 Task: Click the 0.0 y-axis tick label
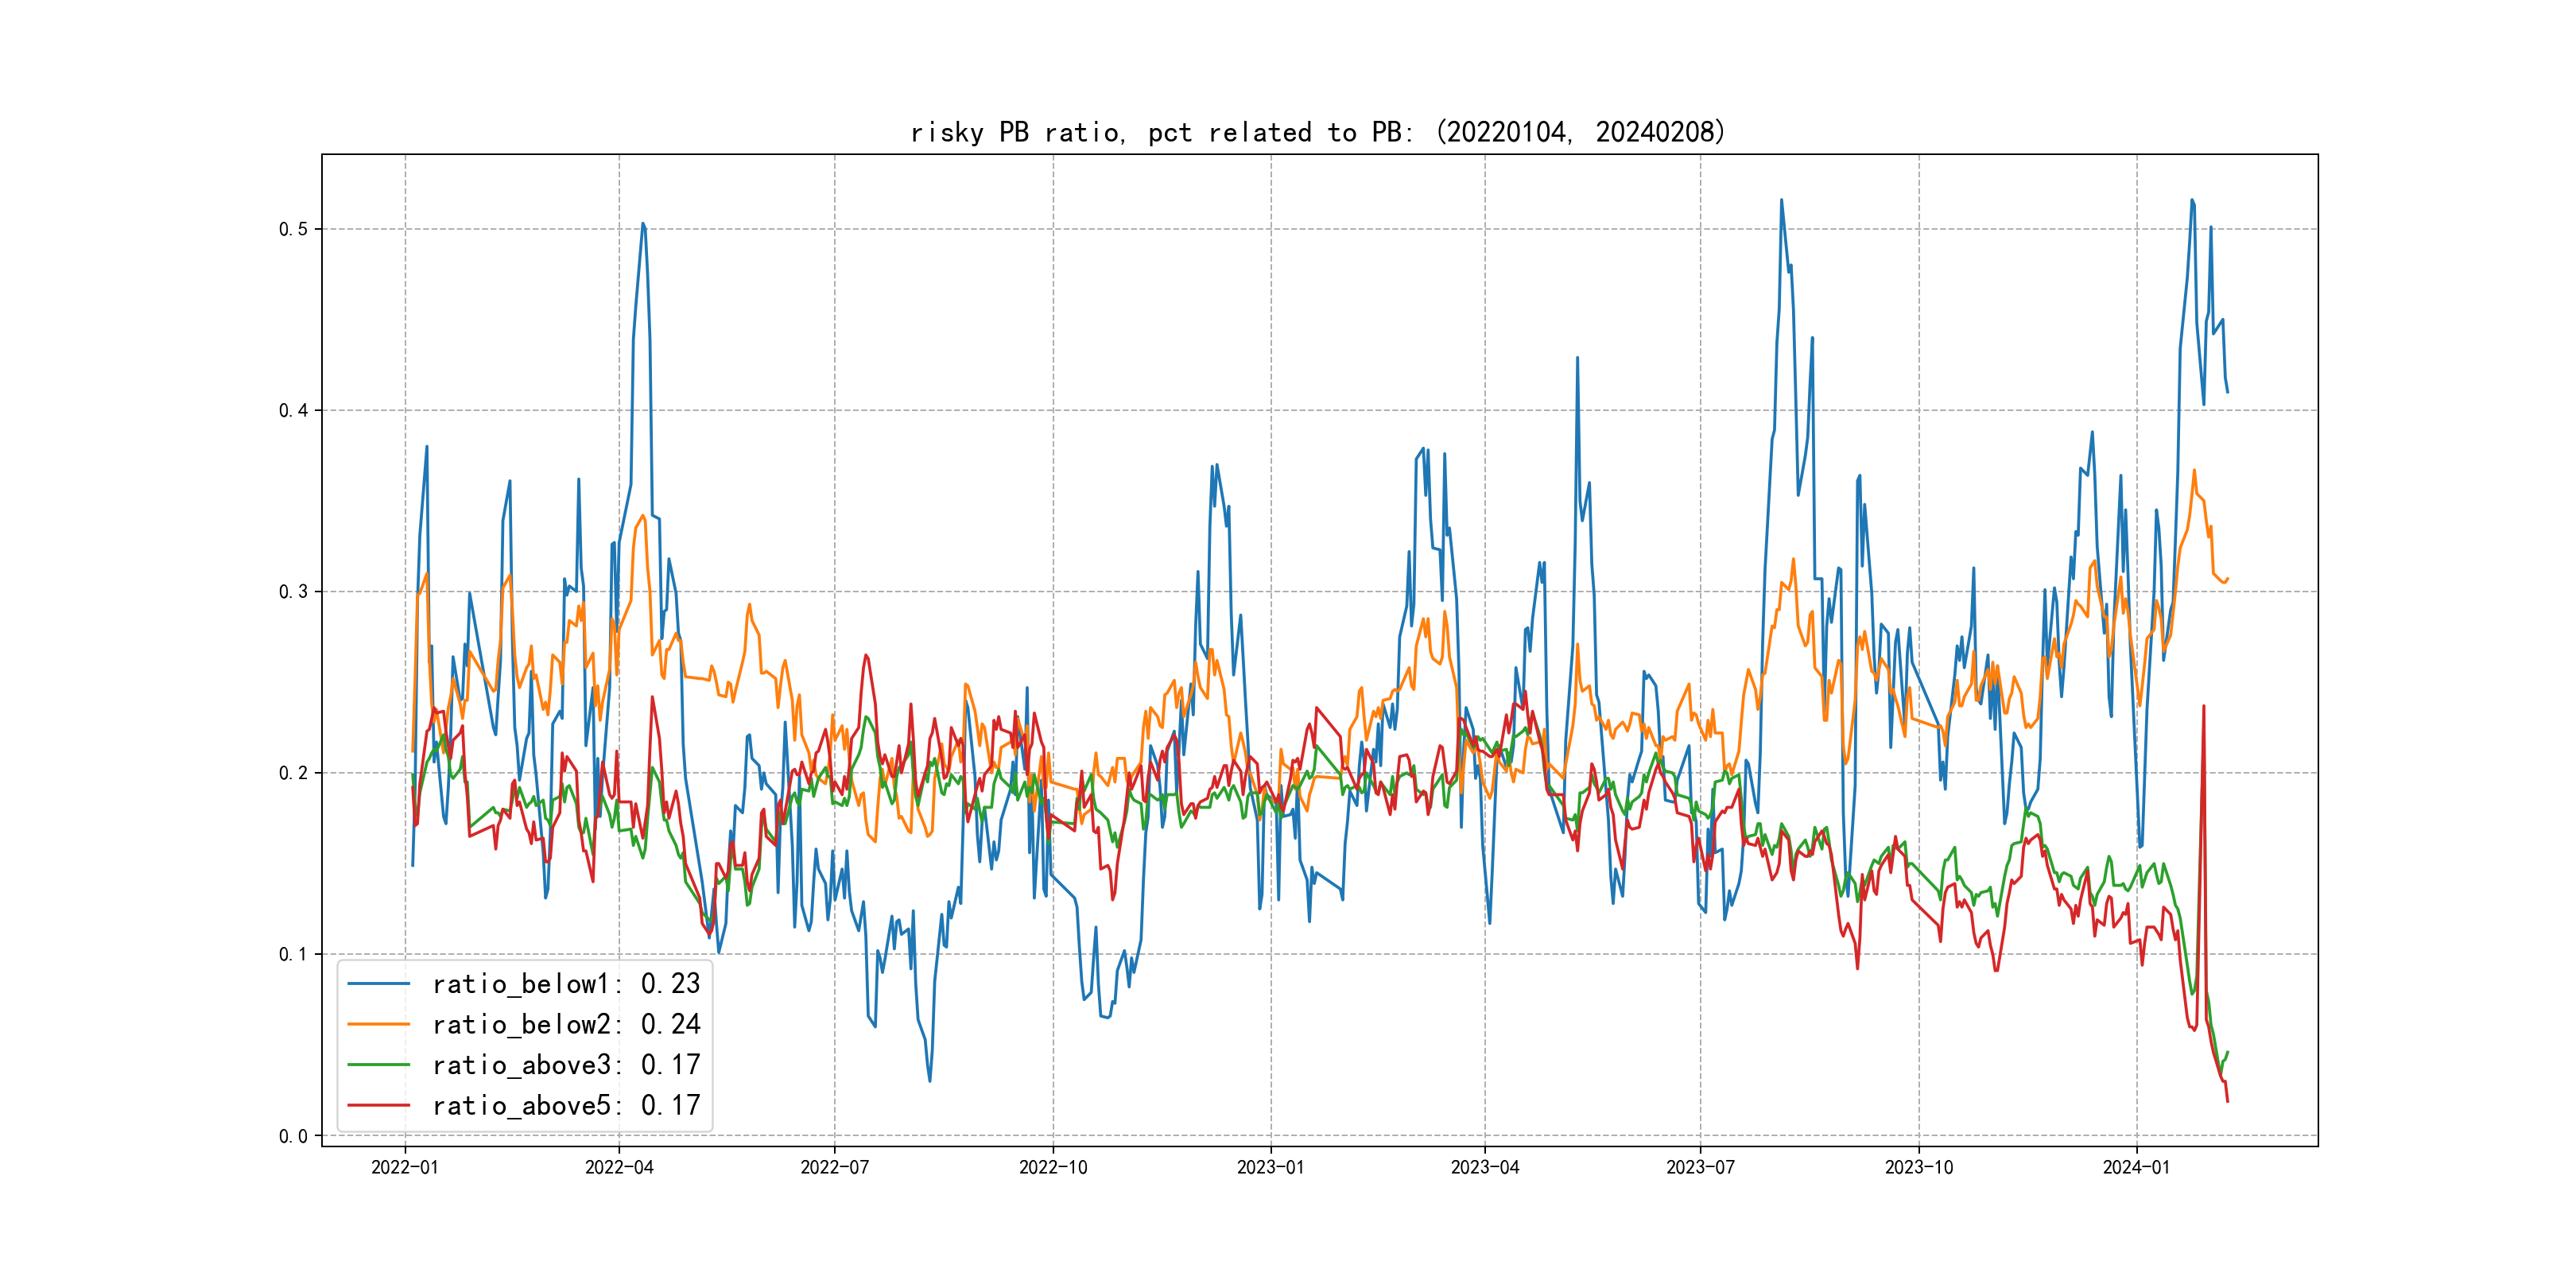coord(293,1135)
